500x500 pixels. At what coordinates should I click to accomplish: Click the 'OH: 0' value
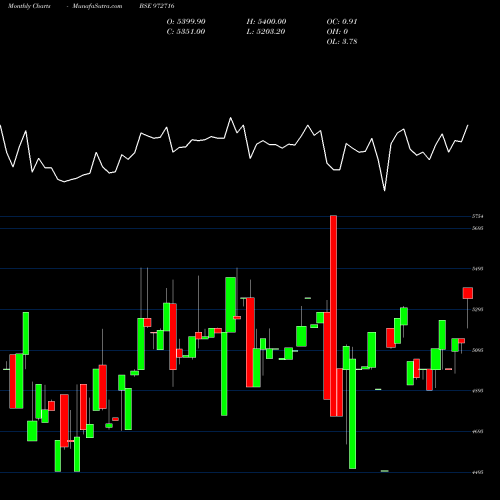[337, 32]
